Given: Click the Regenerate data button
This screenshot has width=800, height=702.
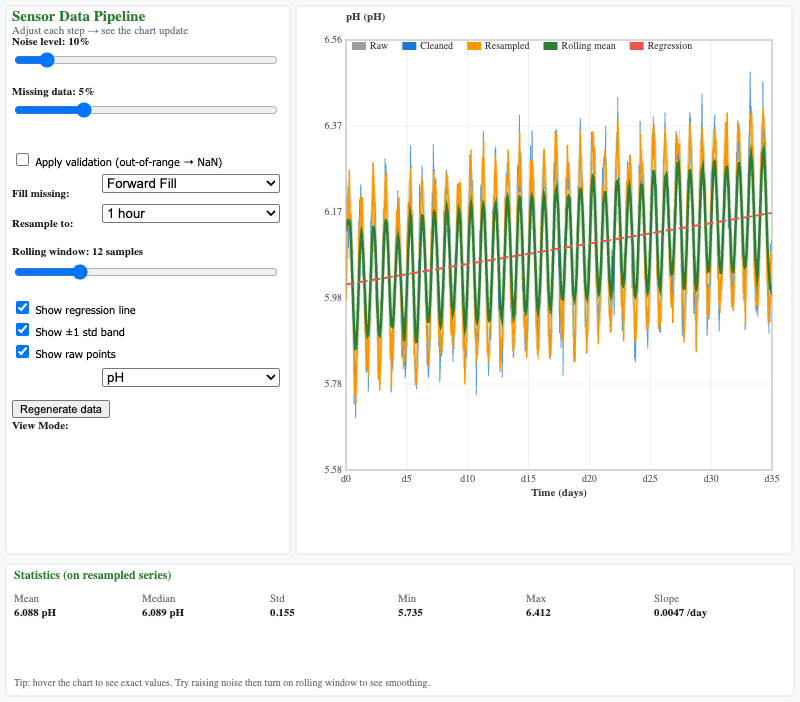Looking at the screenshot, I should coord(61,409).
